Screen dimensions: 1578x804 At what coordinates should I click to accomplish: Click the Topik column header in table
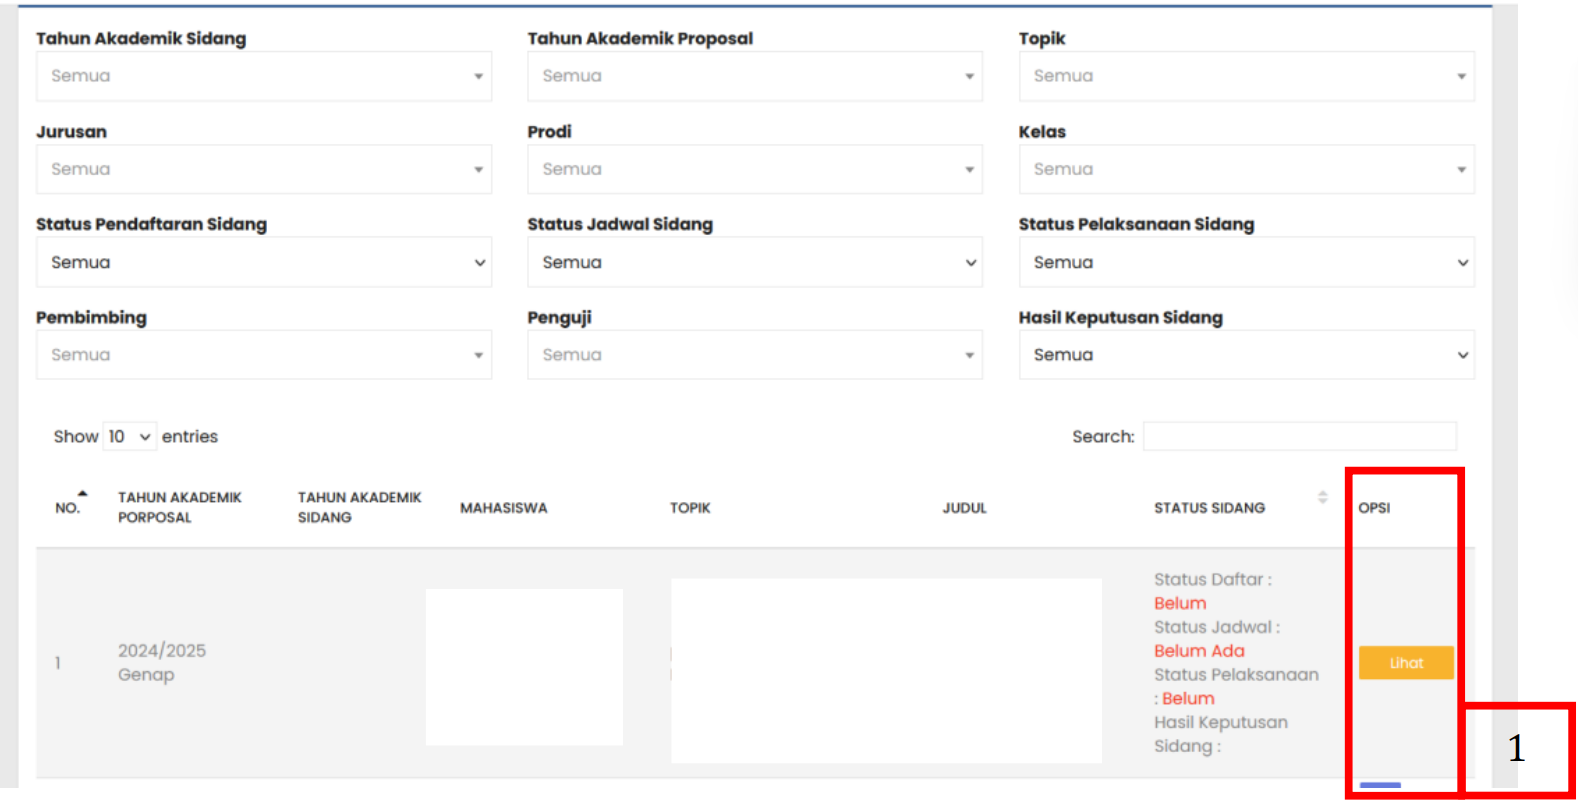pyautogui.click(x=690, y=508)
